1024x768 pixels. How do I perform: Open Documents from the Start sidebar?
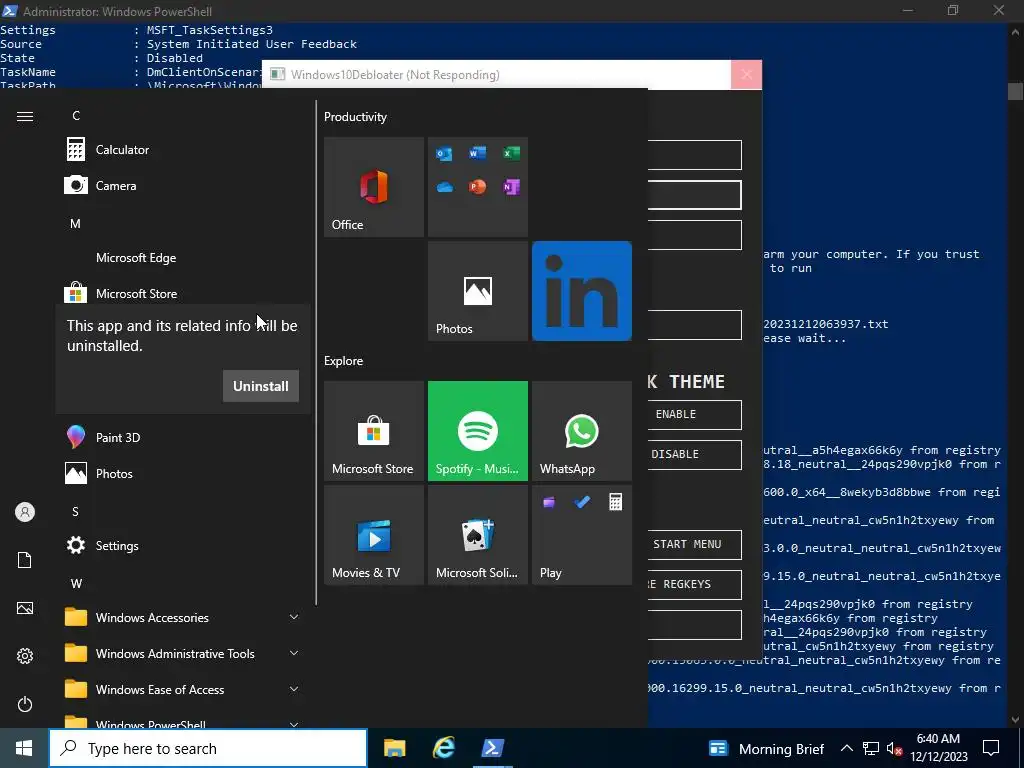coord(25,560)
